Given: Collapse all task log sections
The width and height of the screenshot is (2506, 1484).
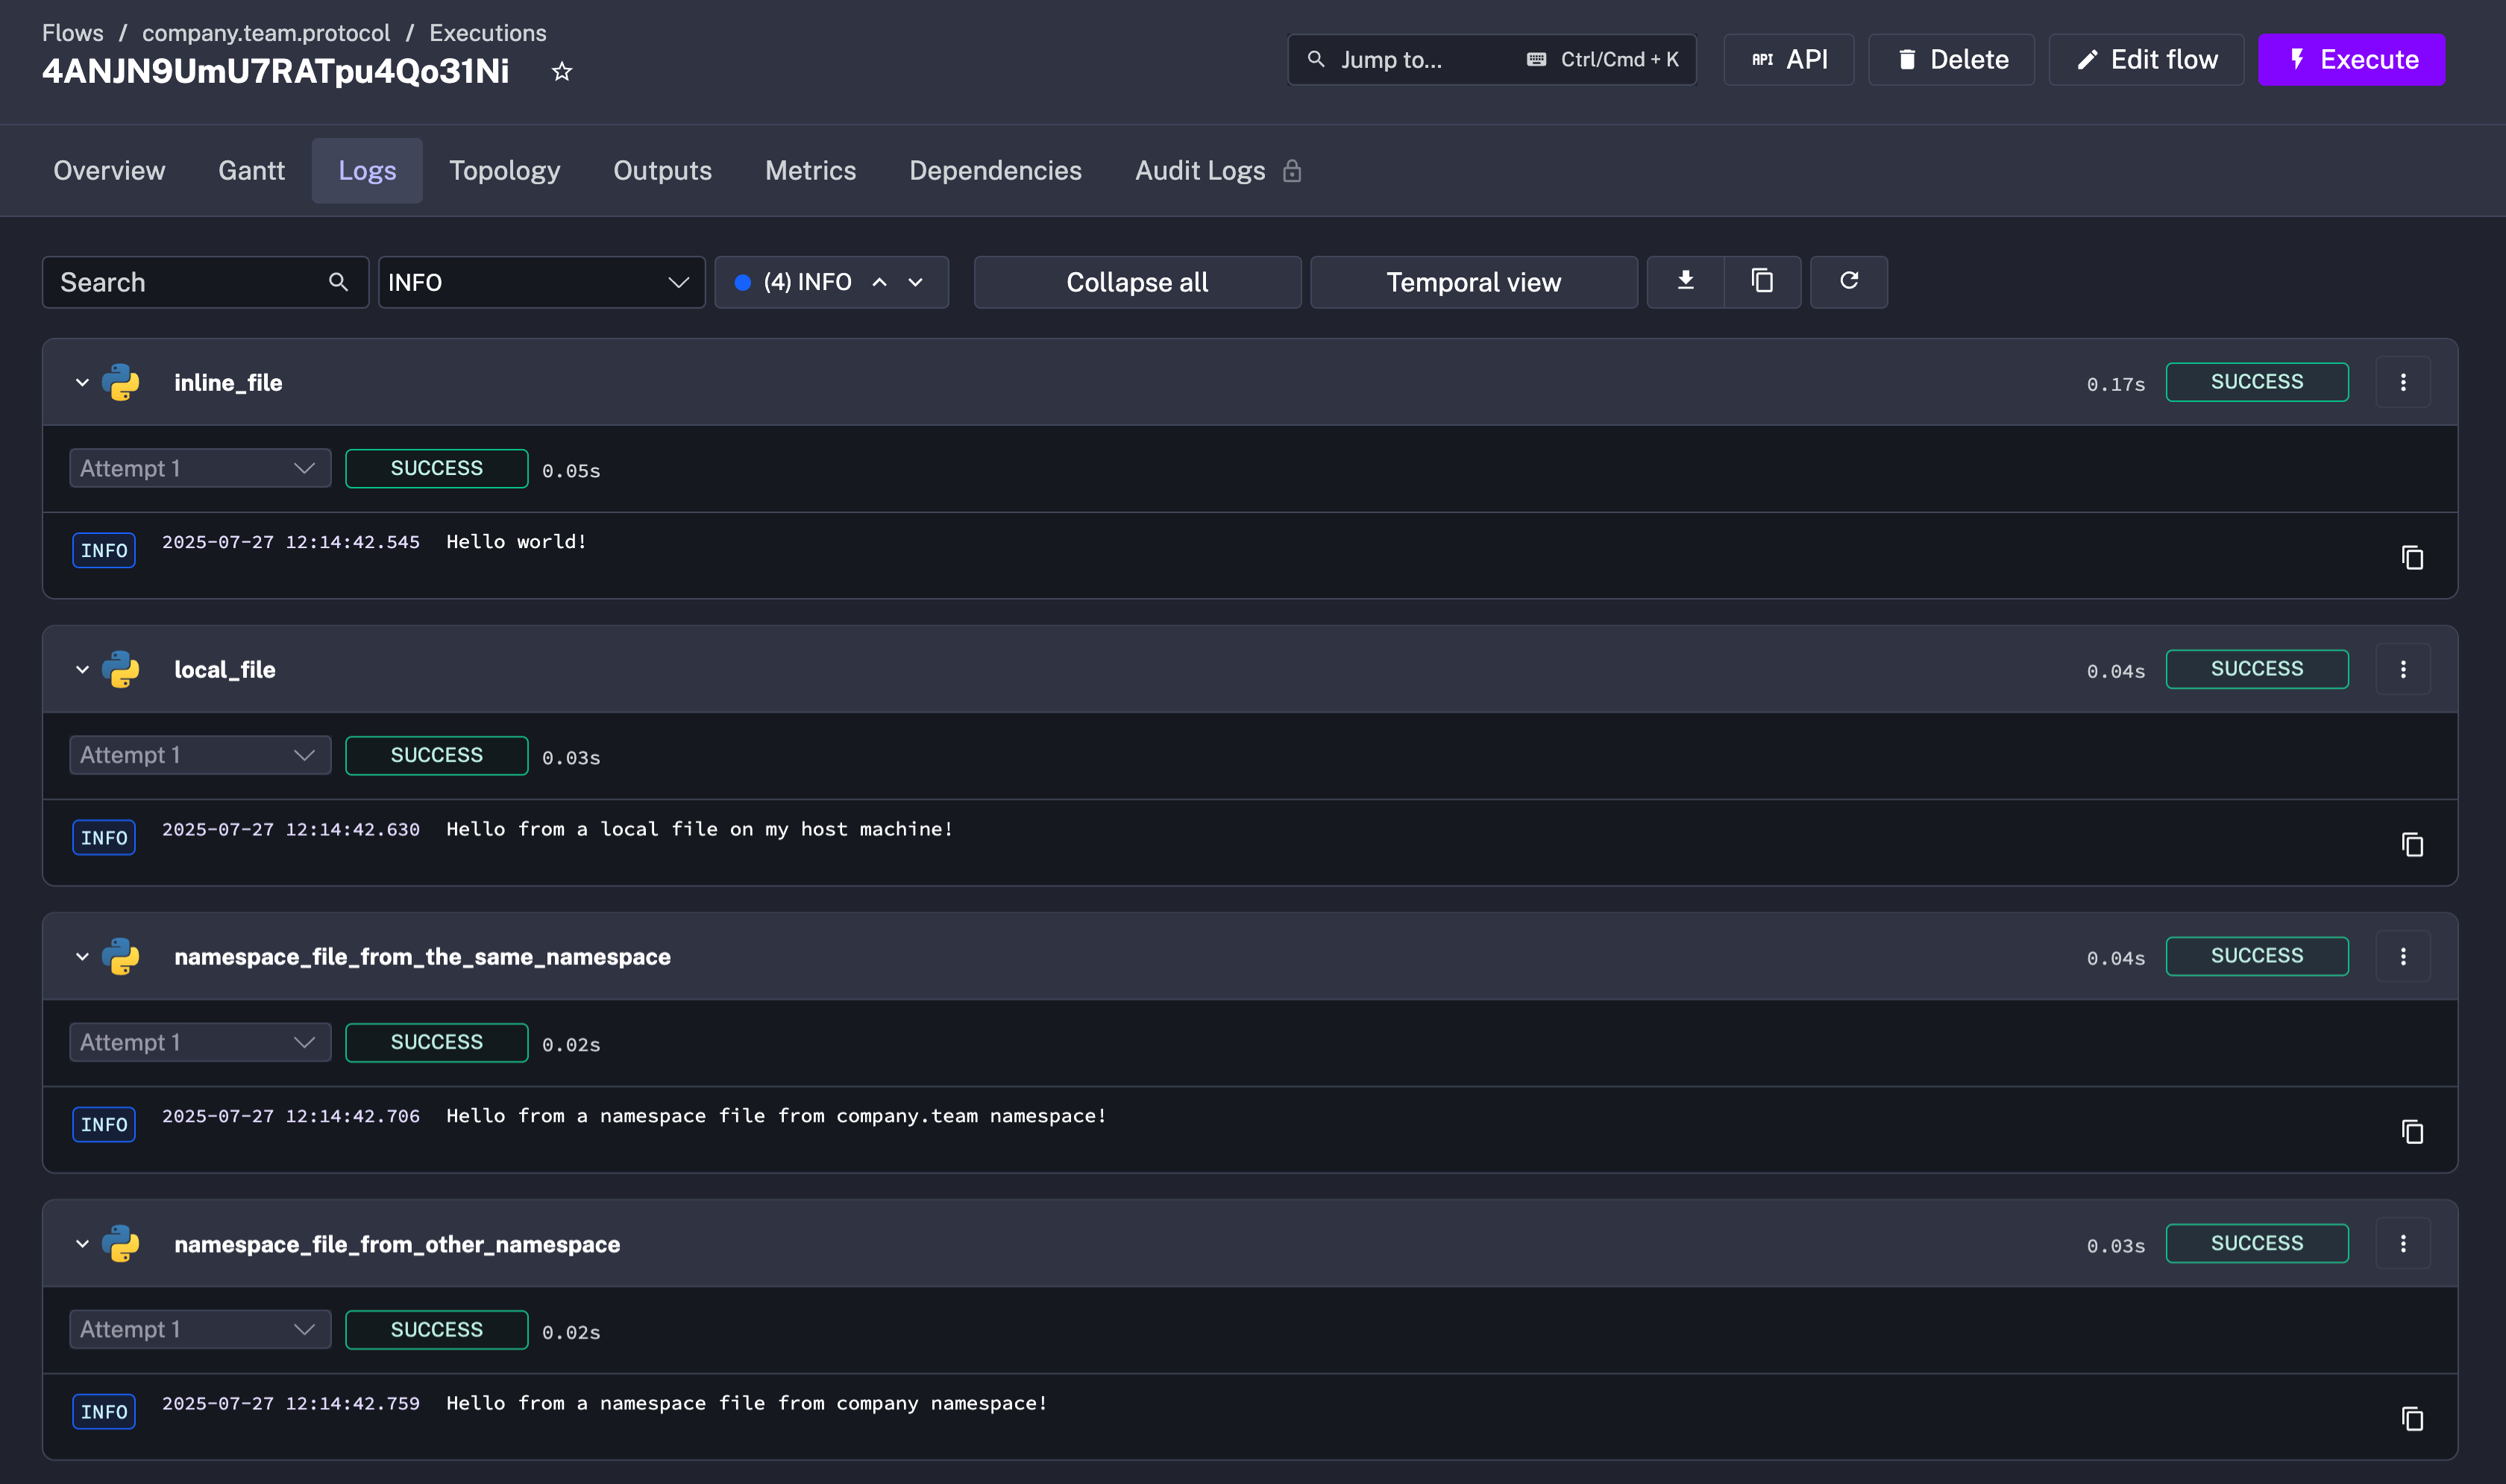Looking at the screenshot, I should pos(1136,282).
